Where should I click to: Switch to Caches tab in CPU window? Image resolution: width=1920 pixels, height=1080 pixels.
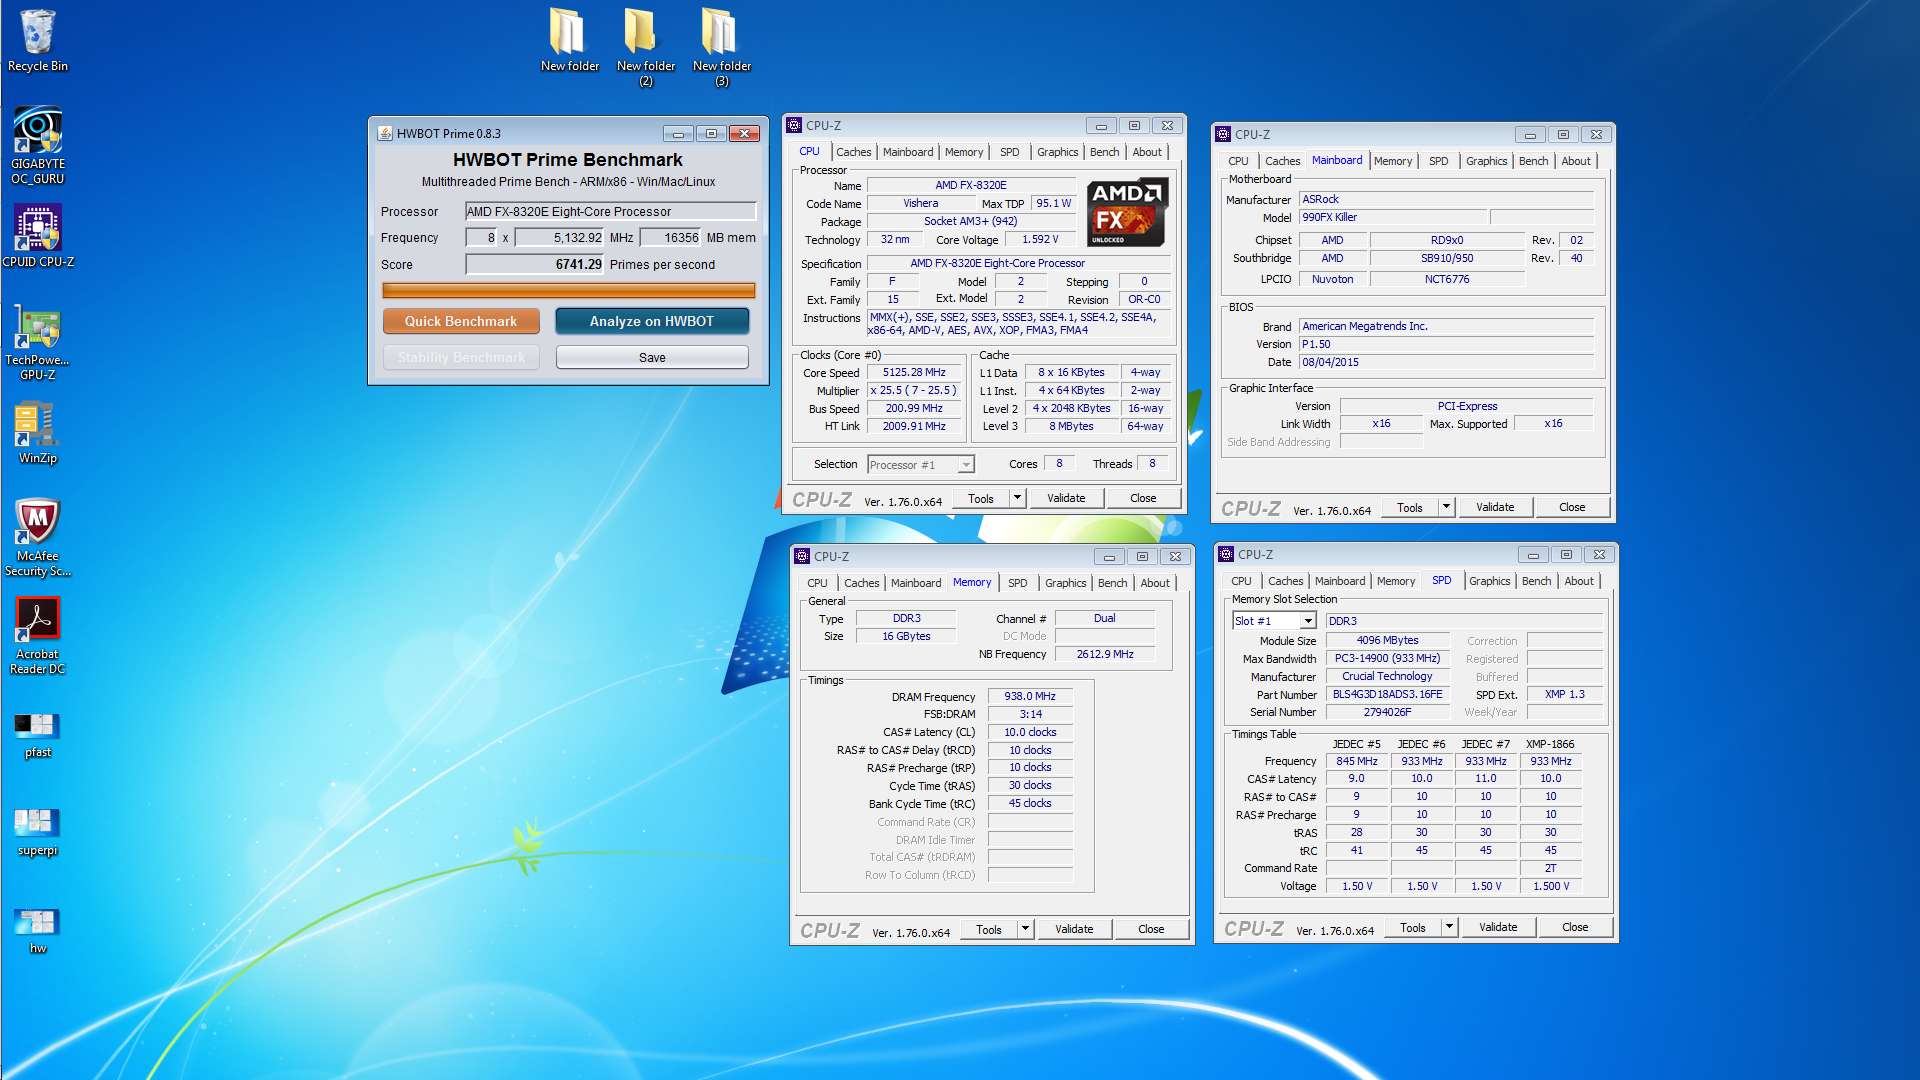854,152
